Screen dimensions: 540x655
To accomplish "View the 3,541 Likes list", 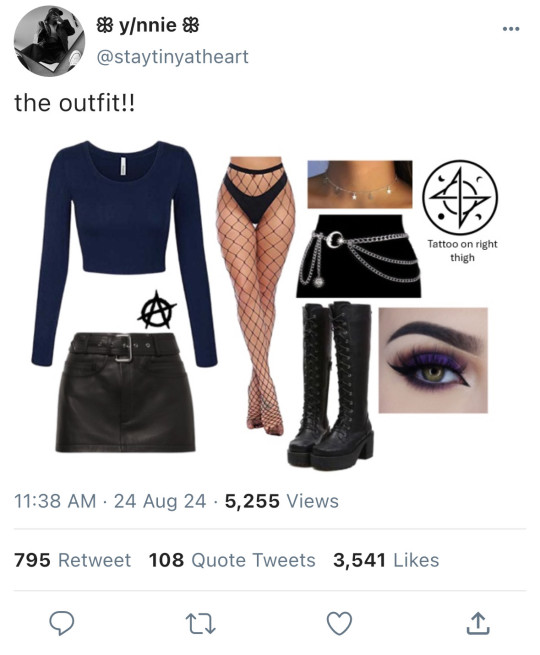I will [386, 560].
